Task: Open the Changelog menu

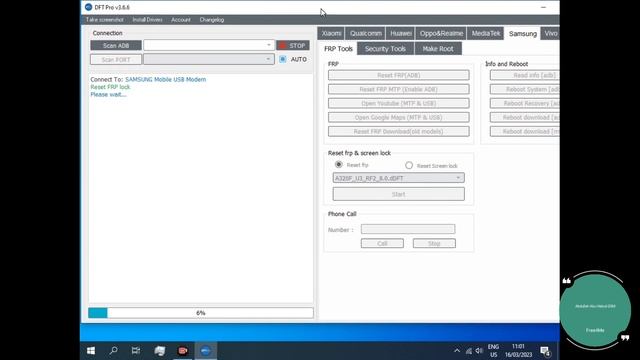Action: tap(212, 20)
